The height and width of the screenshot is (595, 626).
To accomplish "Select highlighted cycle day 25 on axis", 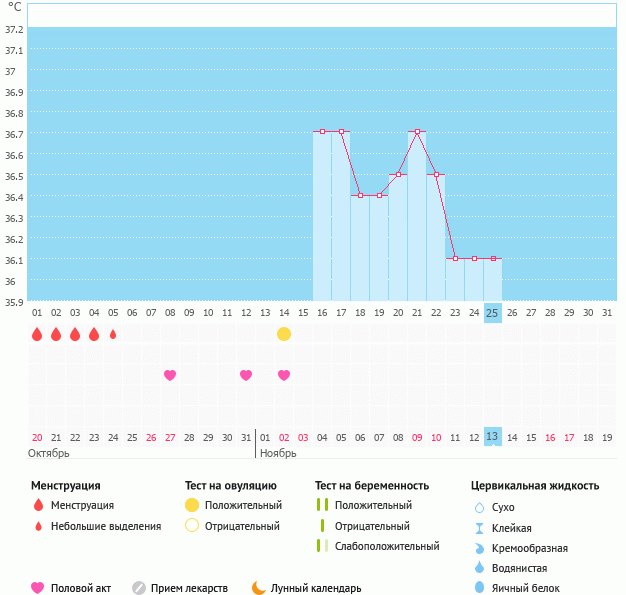I will click(492, 313).
